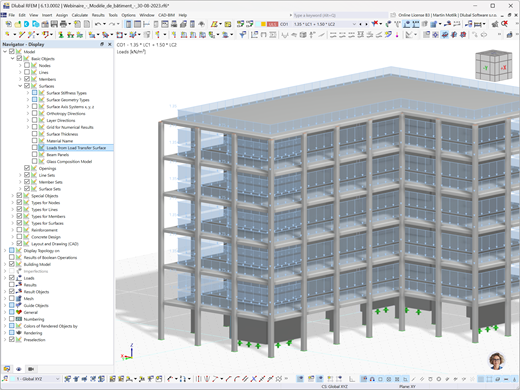520x390 pixels.
Task: Click the keyword search field
Action: click(340, 15)
